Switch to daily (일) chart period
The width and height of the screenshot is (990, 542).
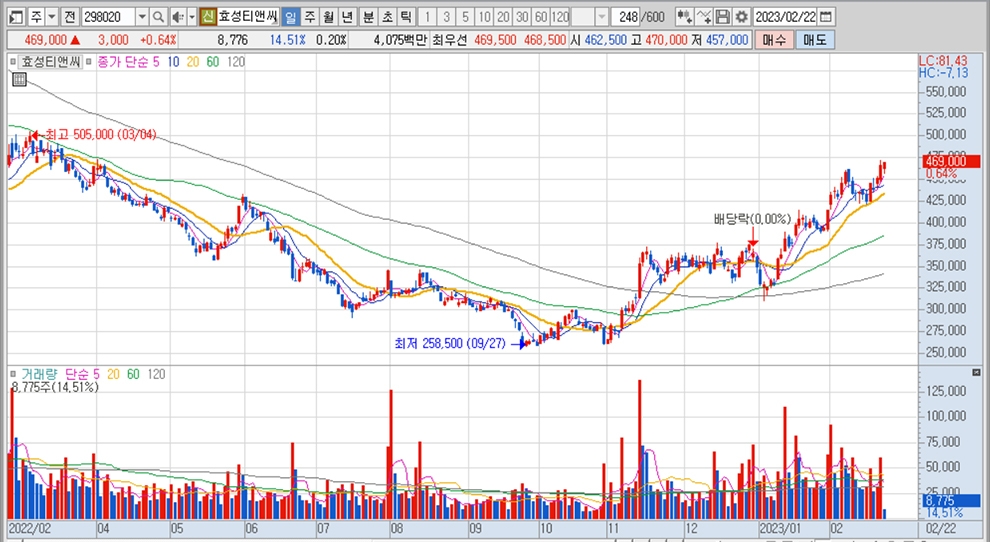(x=289, y=17)
